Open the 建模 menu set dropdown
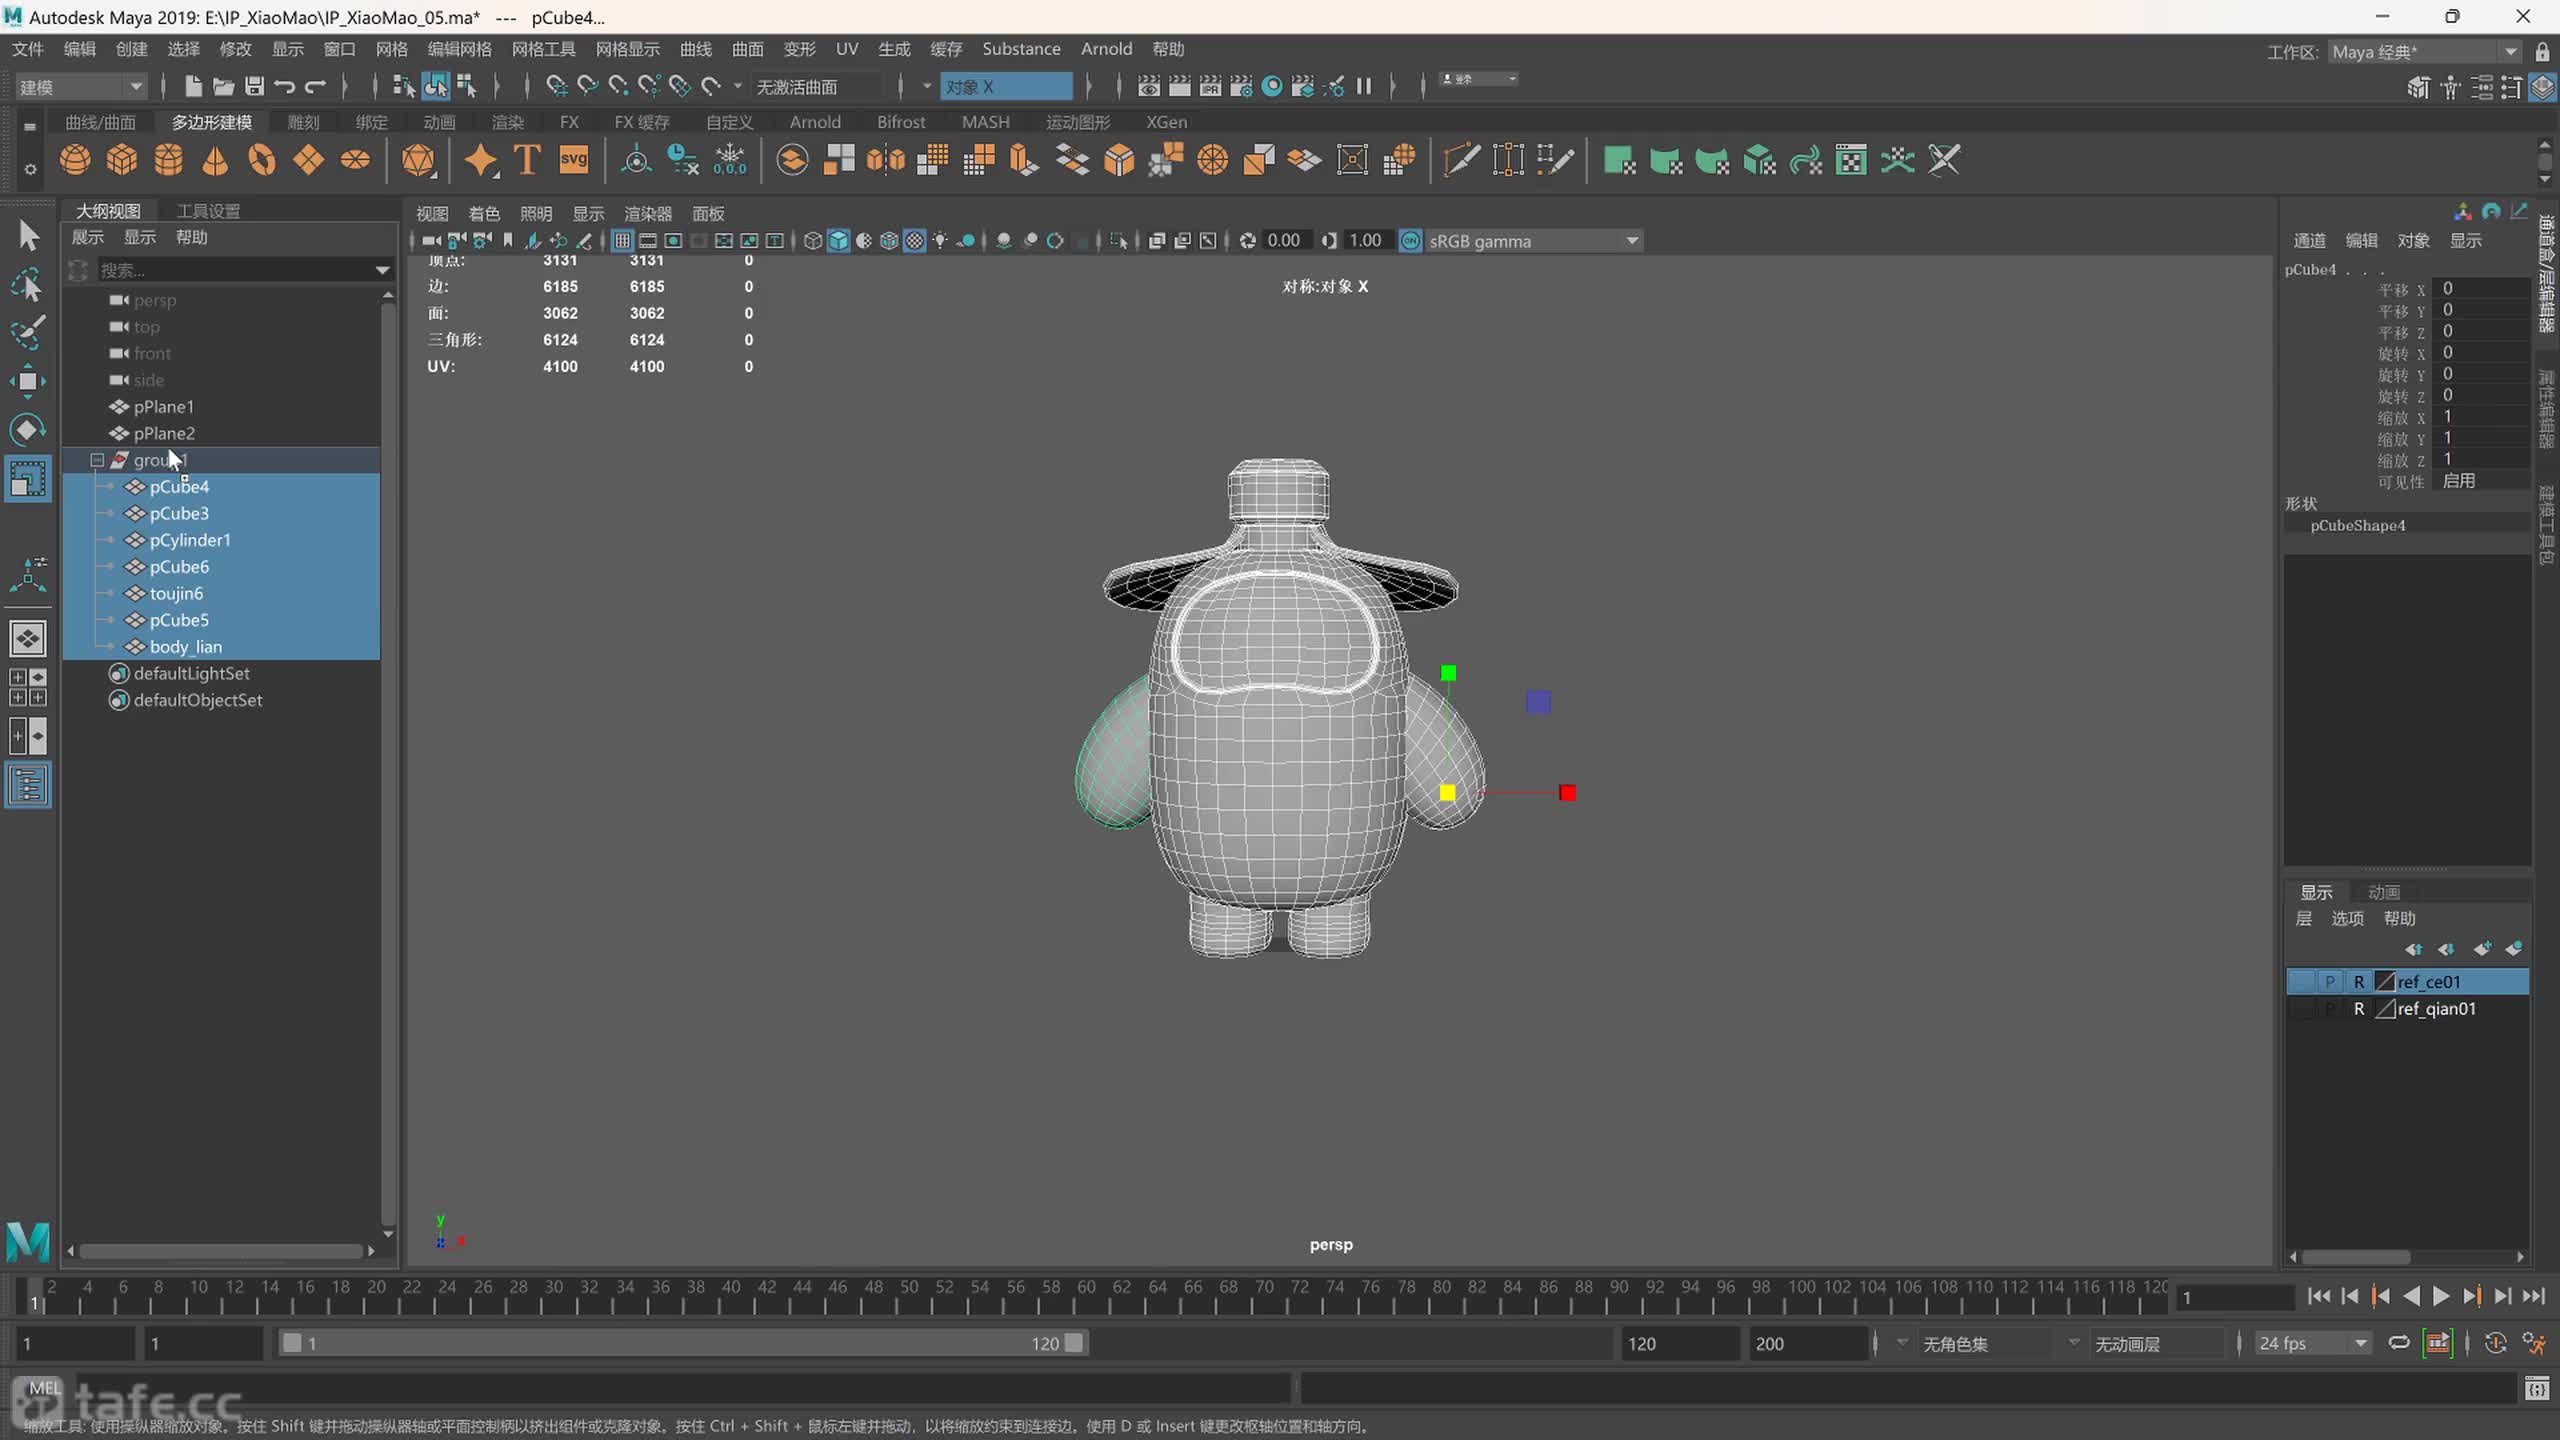2560x1440 pixels. (81, 87)
